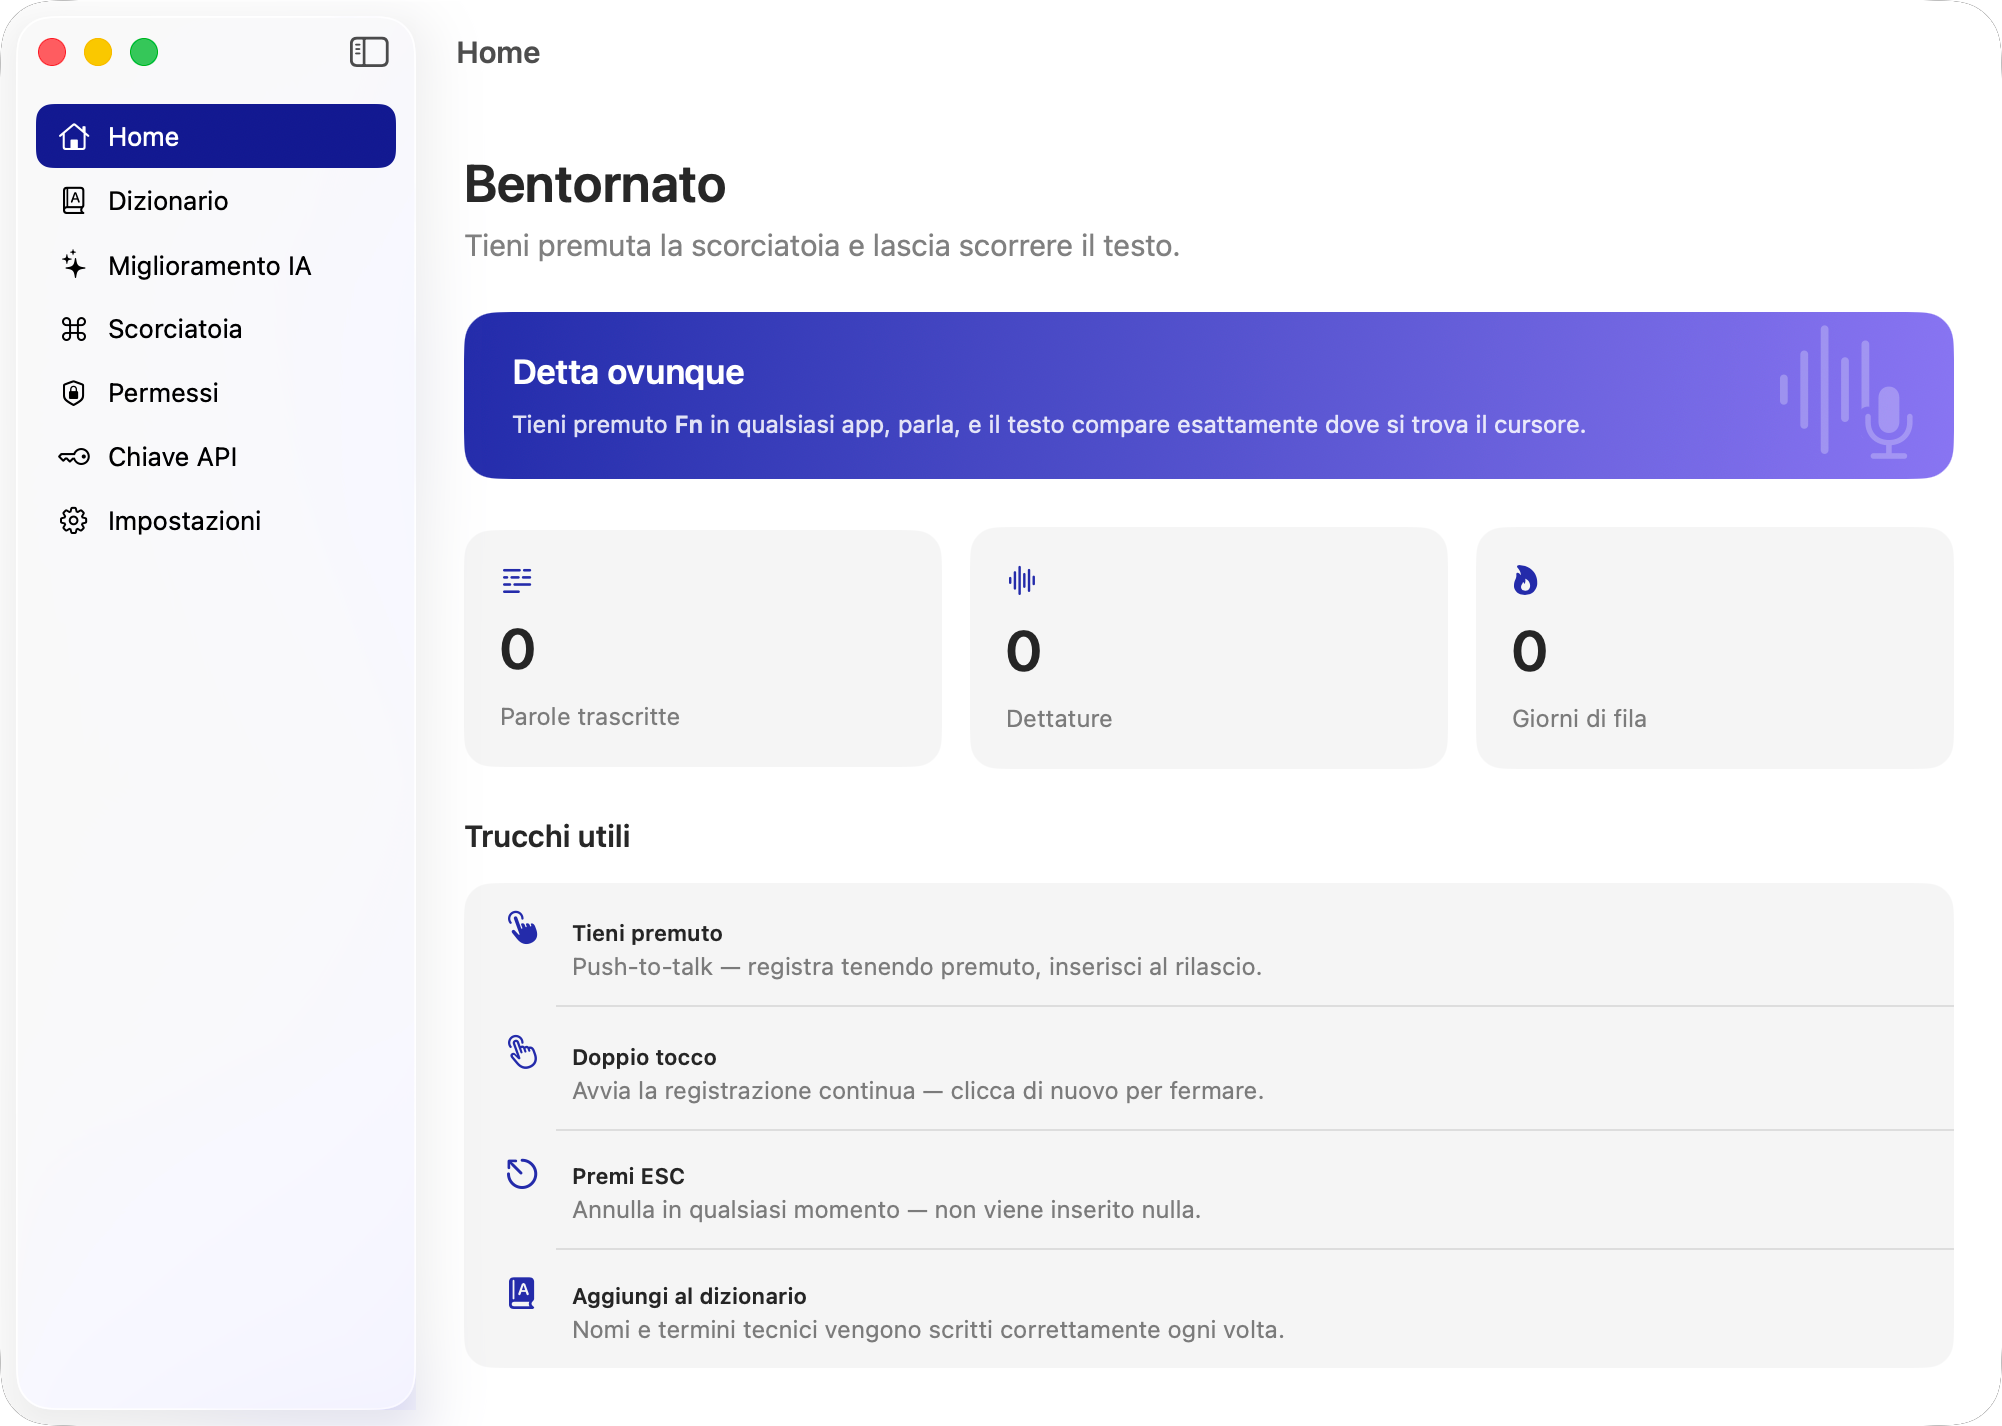Select the house icon next to Home

(74, 136)
